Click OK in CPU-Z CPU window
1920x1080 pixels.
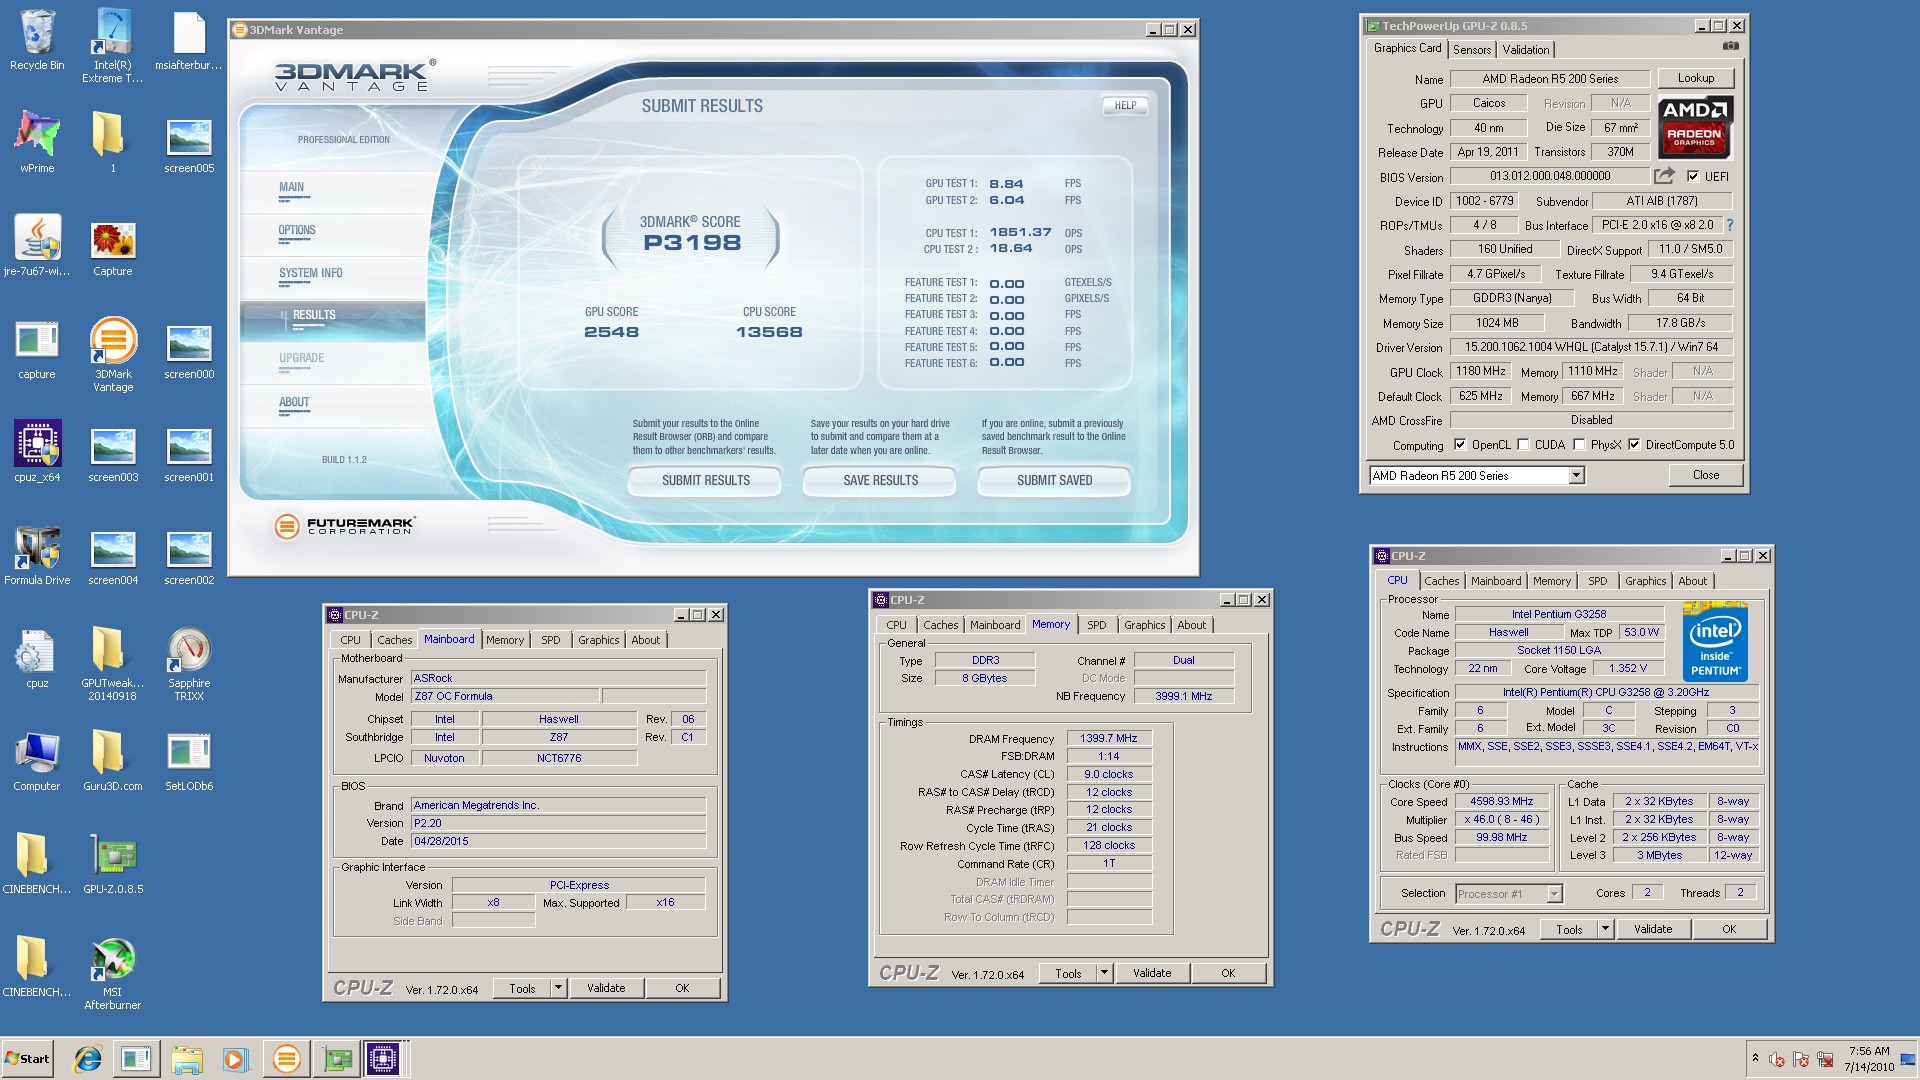point(1729,929)
